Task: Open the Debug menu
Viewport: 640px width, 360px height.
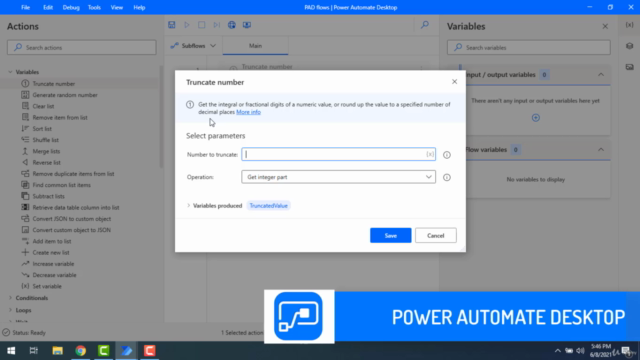Action: [71, 7]
